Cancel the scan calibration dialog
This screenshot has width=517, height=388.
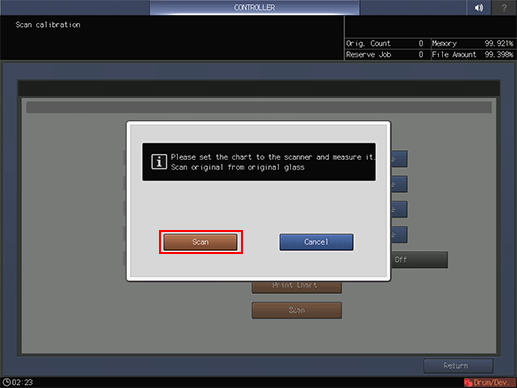[x=316, y=242]
